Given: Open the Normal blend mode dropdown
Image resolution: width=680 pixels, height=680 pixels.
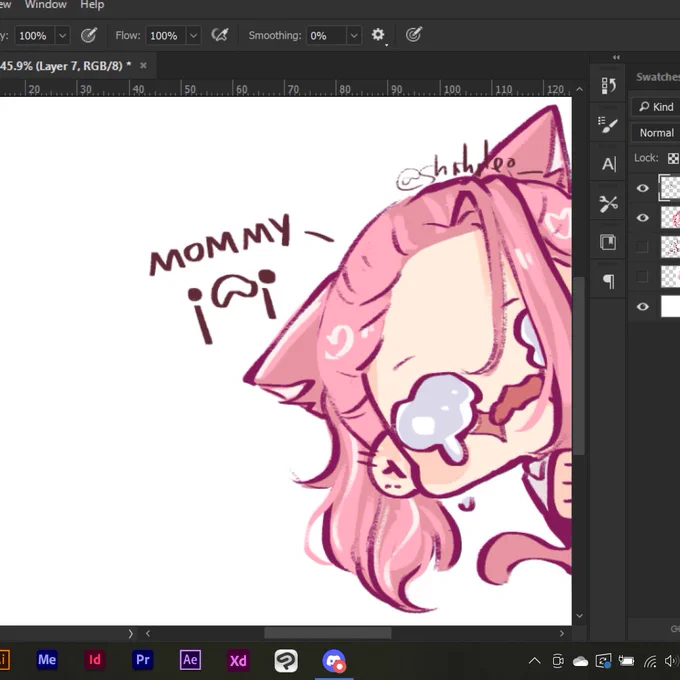Looking at the screenshot, I should pyautogui.click(x=656, y=133).
